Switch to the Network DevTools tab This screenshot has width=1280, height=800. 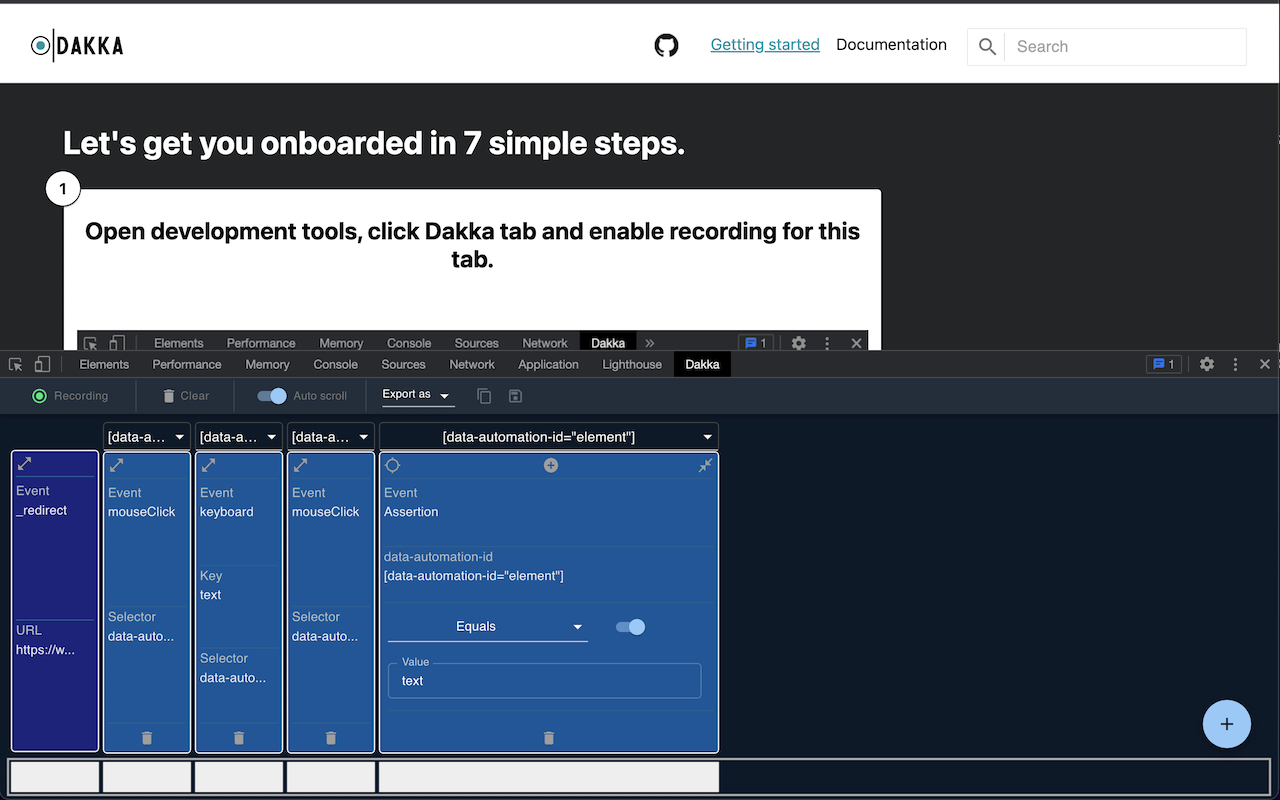(x=472, y=364)
